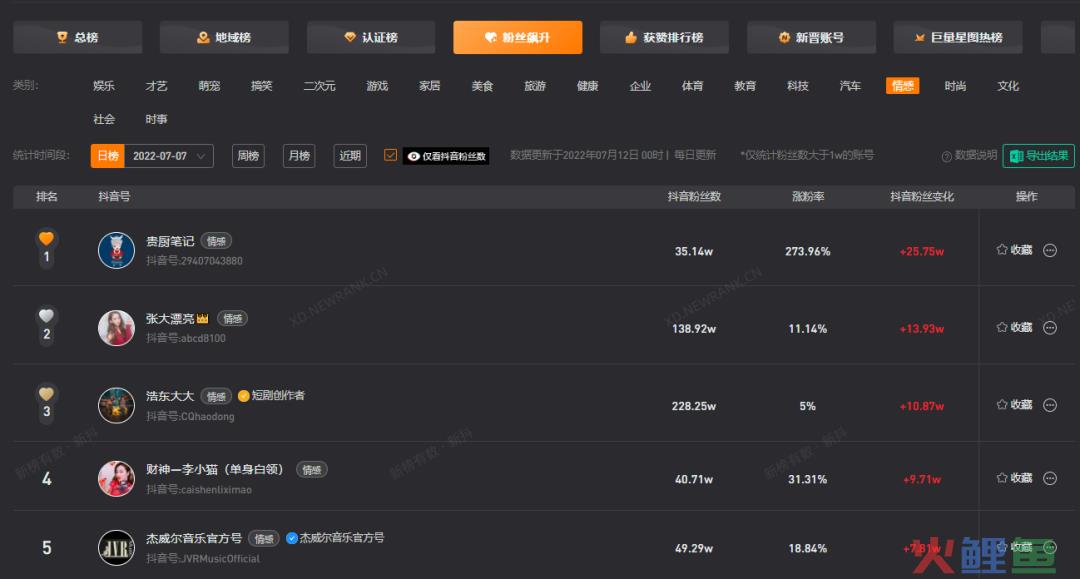Click the blue verified badge for 杰威尔音乐官方号

(x=291, y=538)
